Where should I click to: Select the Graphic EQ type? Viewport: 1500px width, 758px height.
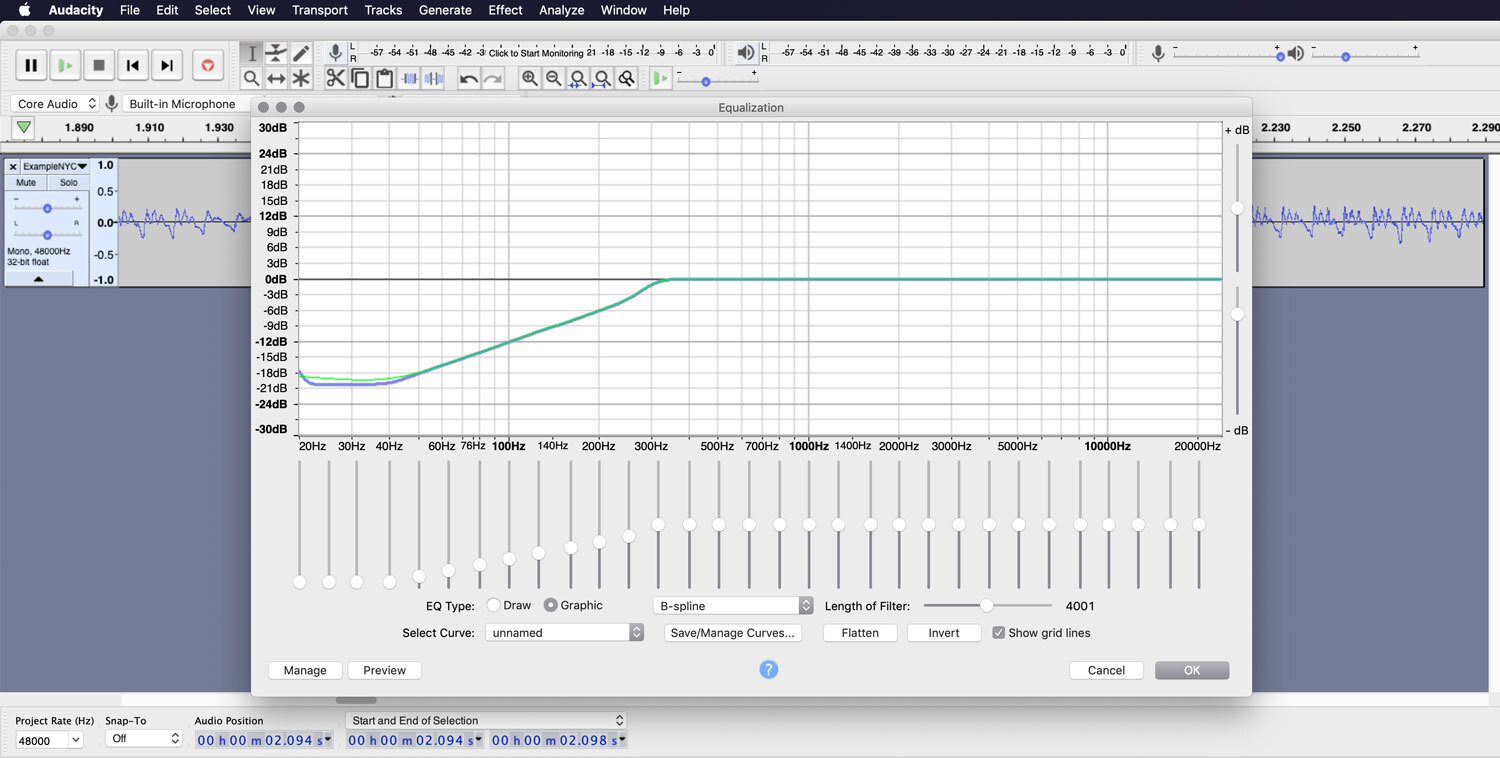(551, 605)
